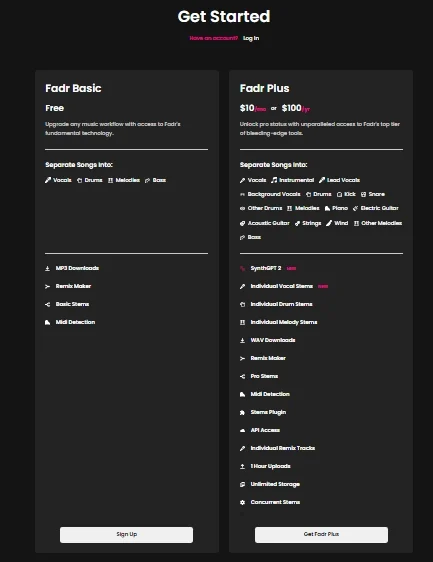Click the Unlimited Storage icon

click(242, 484)
